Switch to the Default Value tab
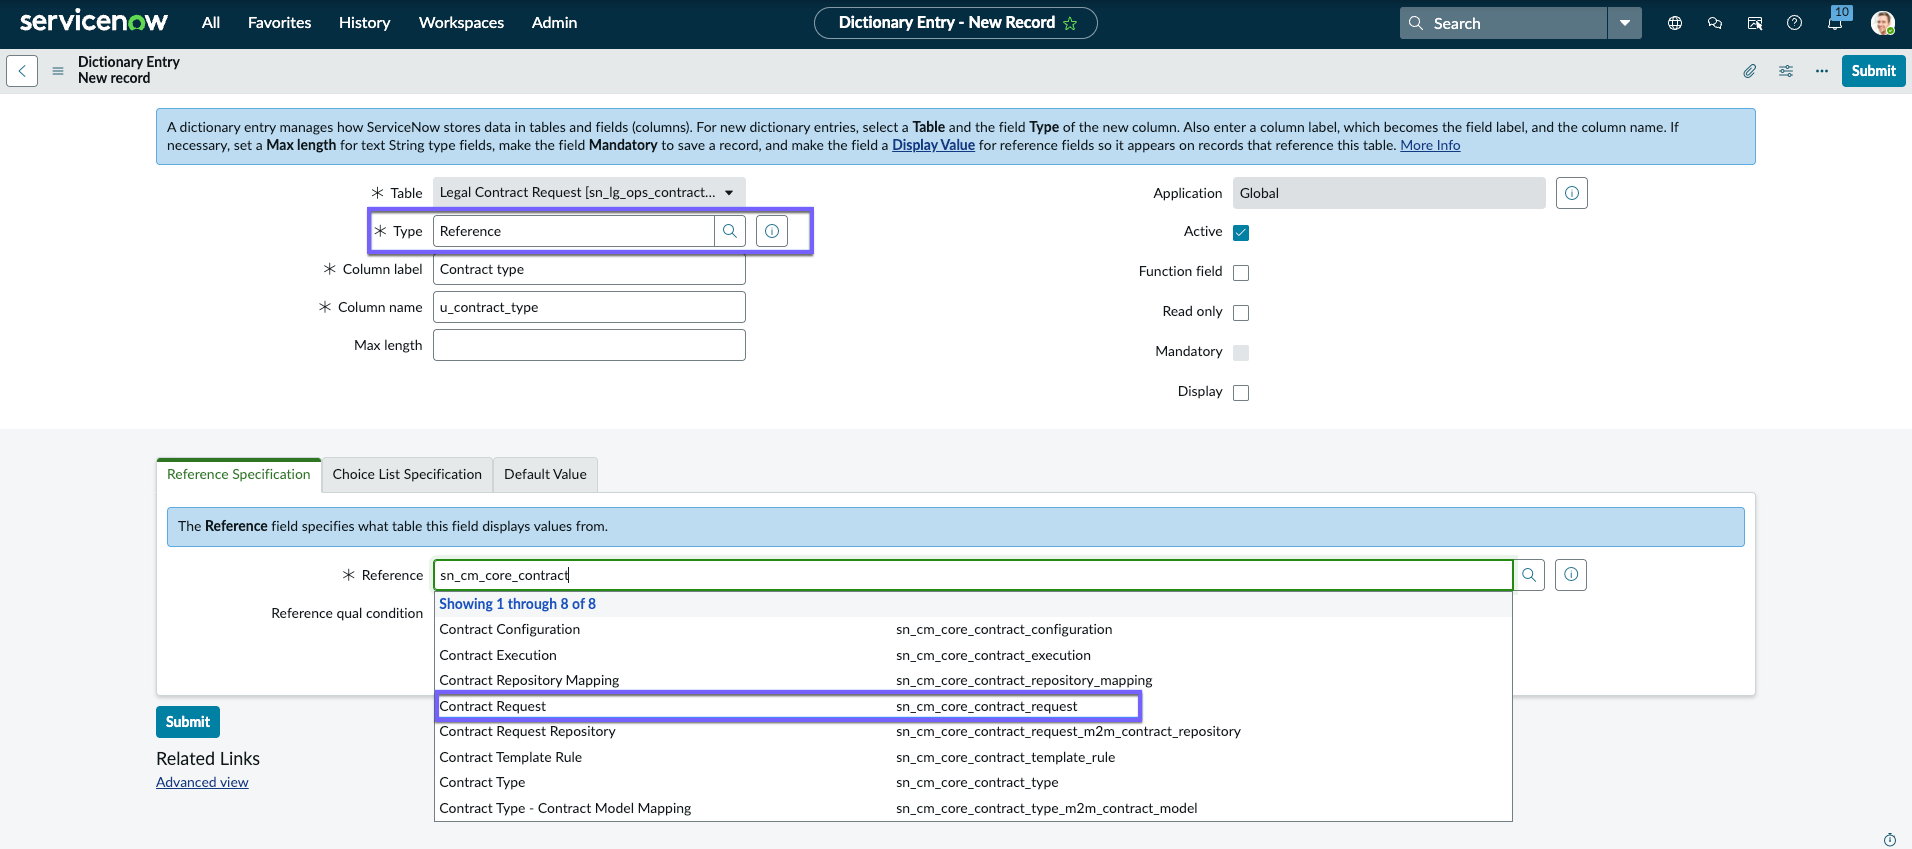The width and height of the screenshot is (1912, 849). tap(545, 475)
